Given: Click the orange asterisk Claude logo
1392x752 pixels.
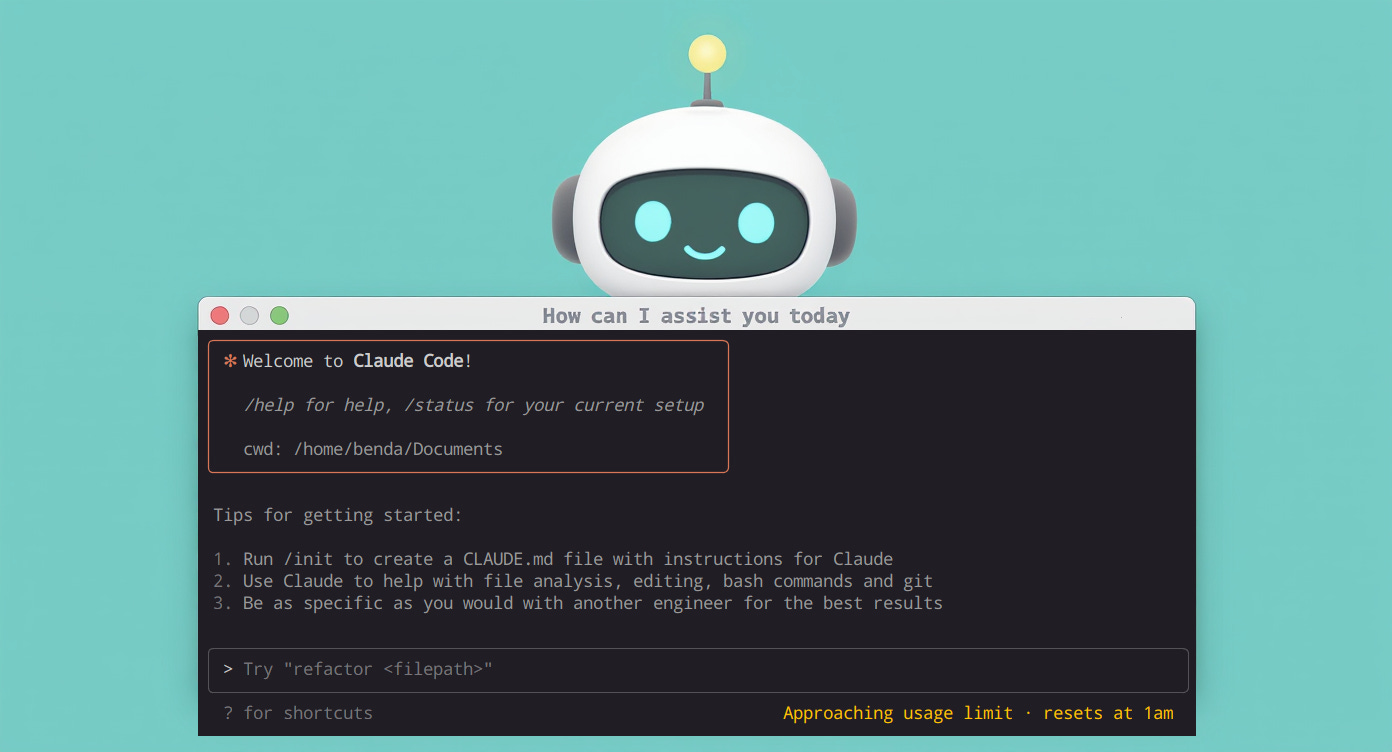Looking at the screenshot, I should pyautogui.click(x=230, y=361).
